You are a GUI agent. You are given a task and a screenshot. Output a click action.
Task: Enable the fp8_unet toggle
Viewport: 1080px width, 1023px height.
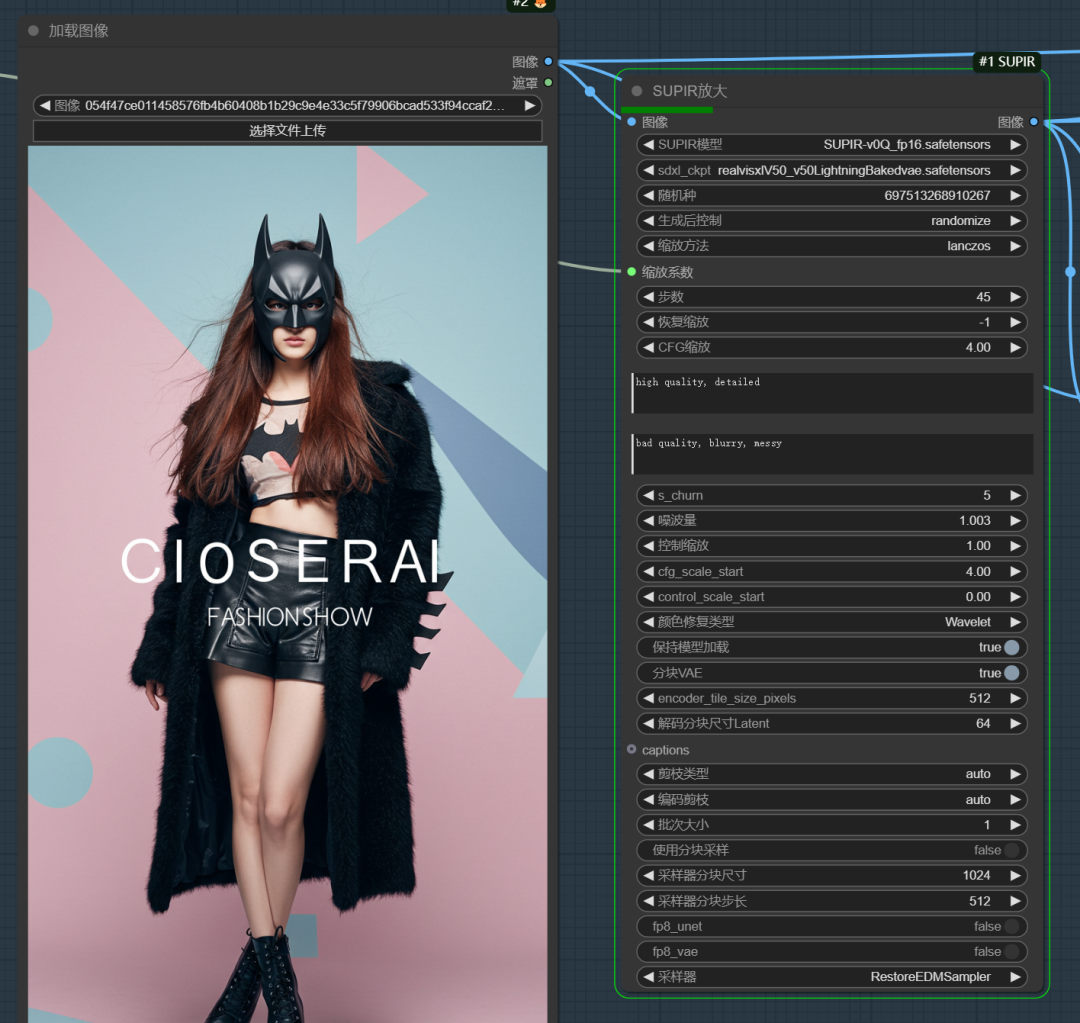(x=1011, y=927)
